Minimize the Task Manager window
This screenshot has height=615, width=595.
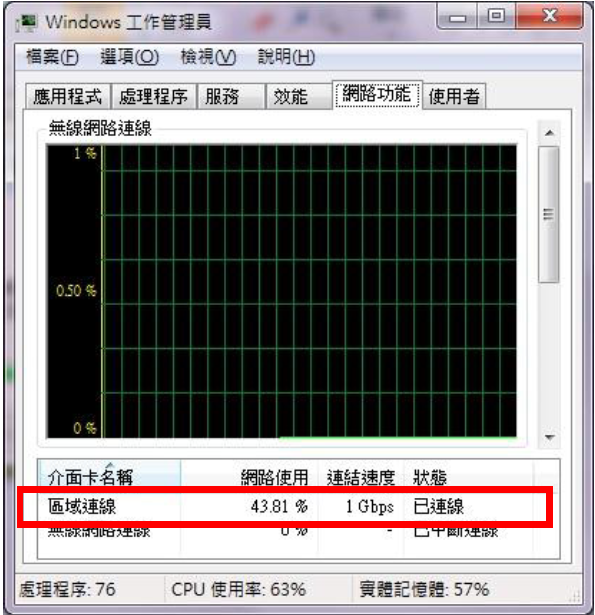coord(457,16)
